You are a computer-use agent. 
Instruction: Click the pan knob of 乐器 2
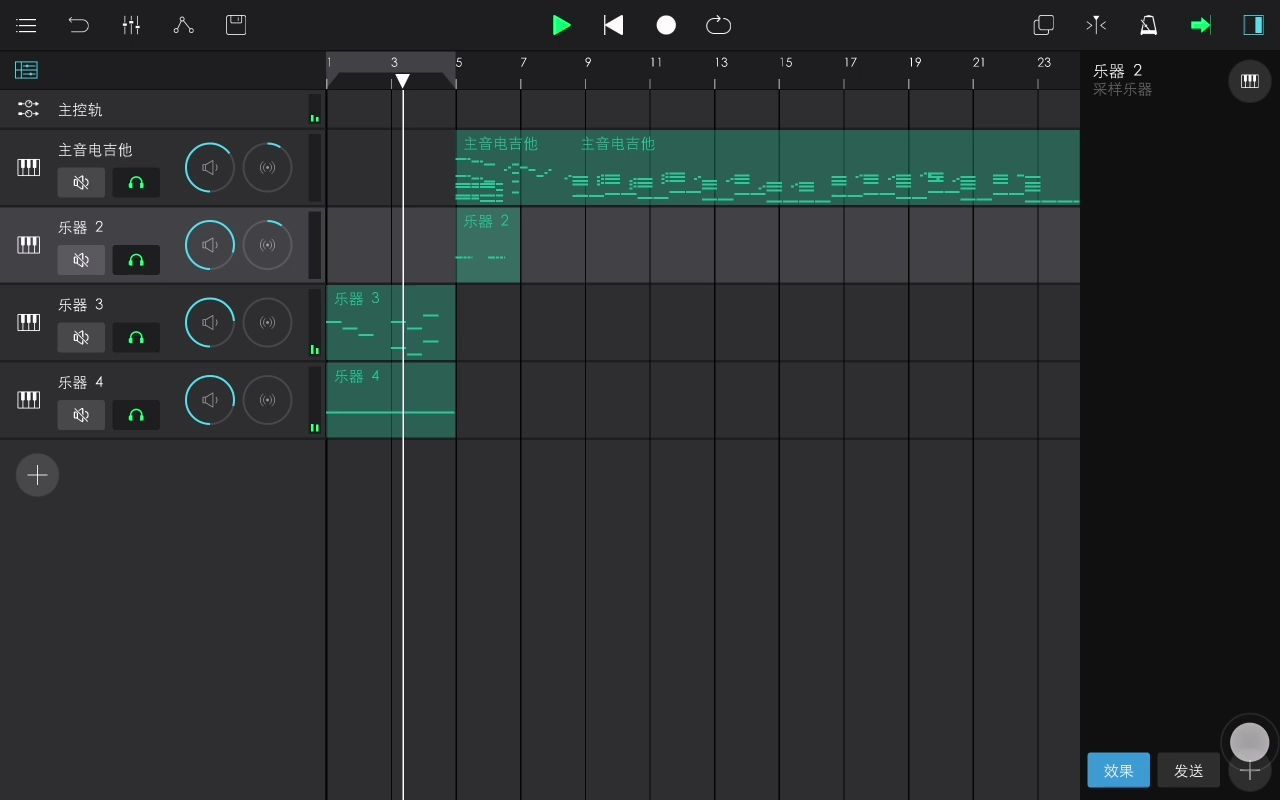coord(267,245)
